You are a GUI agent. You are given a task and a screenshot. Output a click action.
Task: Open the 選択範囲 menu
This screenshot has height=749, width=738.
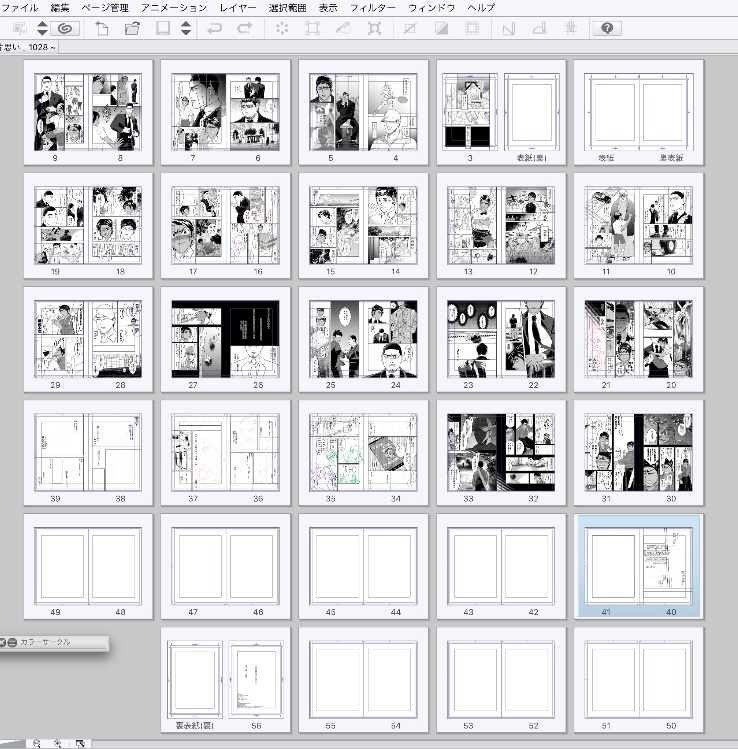pos(288,8)
